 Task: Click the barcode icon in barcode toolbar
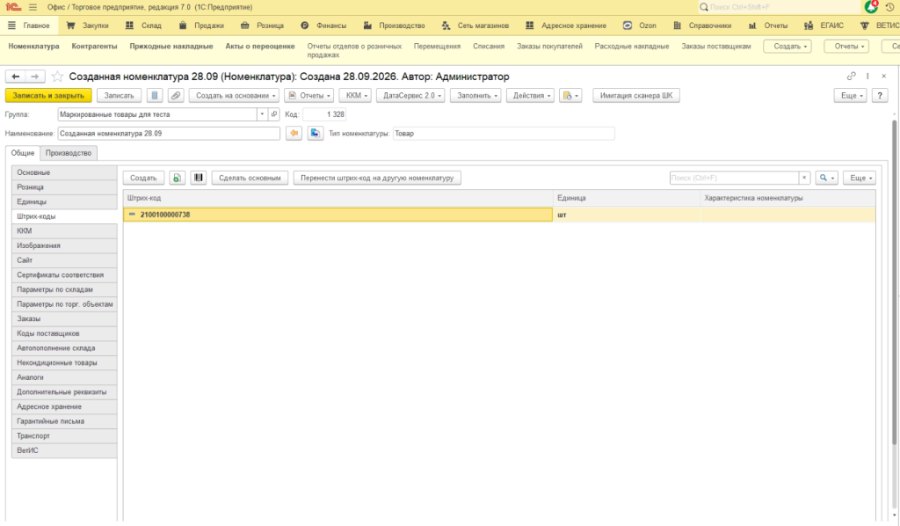click(198, 178)
